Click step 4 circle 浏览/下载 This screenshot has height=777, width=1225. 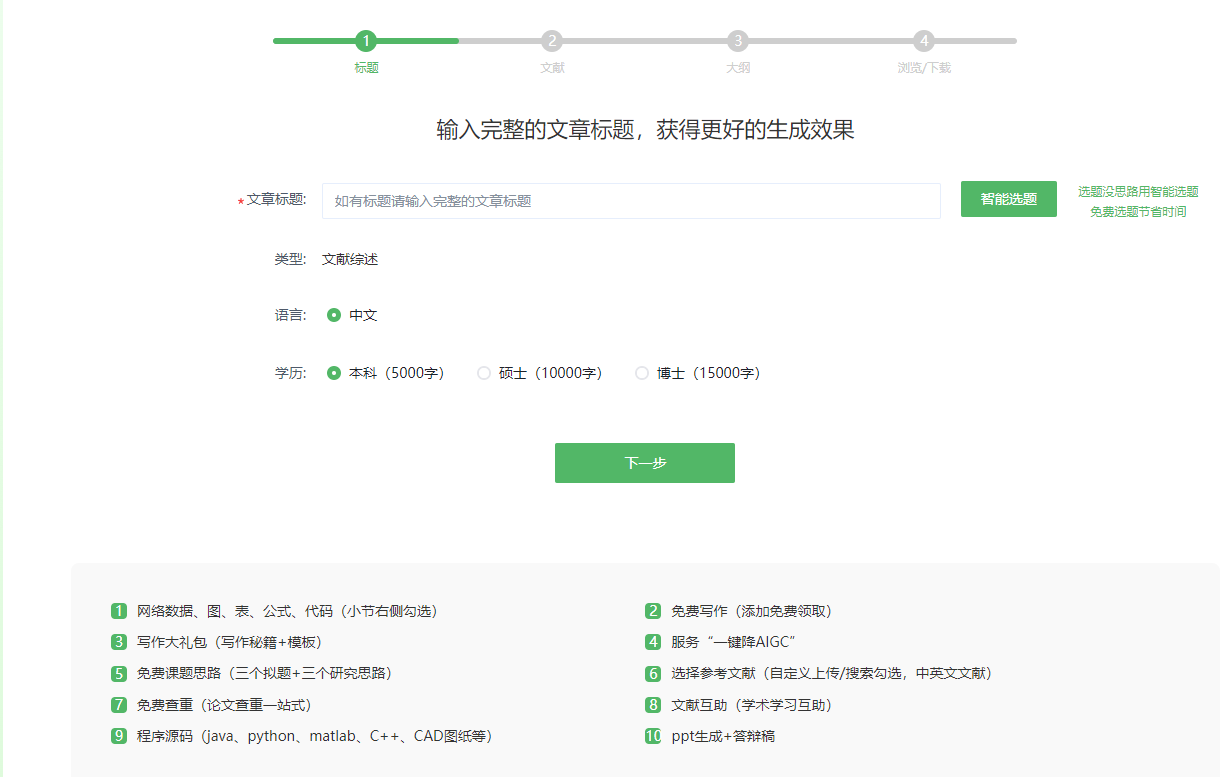tap(924, 41)
